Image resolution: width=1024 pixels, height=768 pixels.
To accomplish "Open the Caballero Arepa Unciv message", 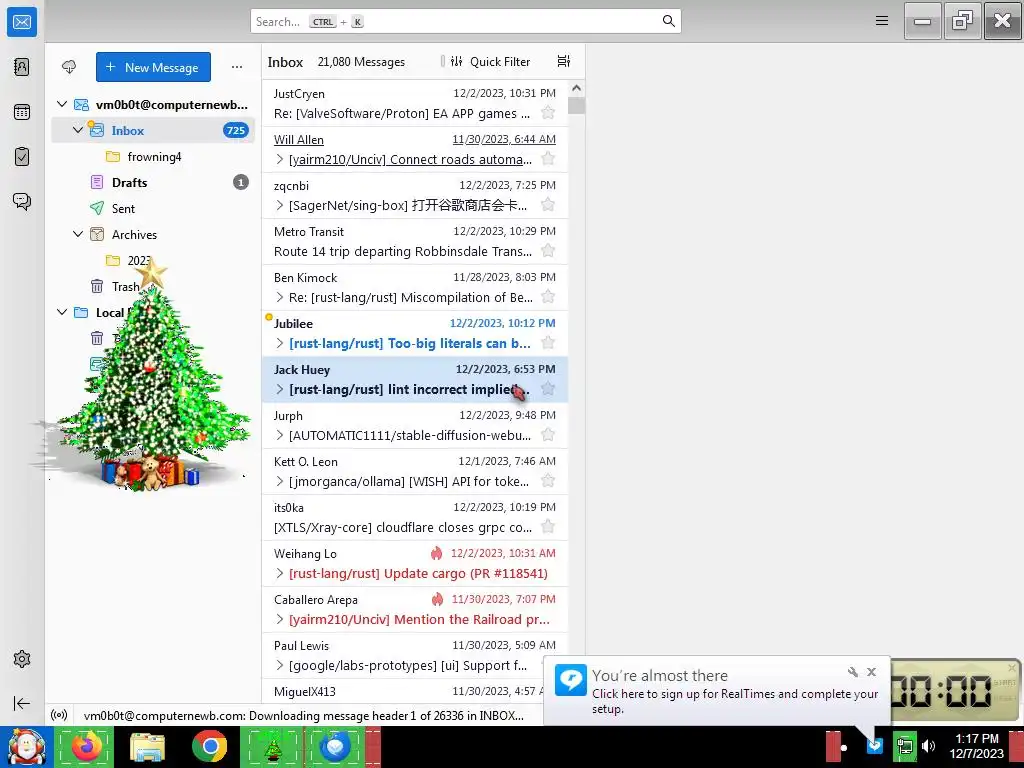I will (x=415, y=609).
